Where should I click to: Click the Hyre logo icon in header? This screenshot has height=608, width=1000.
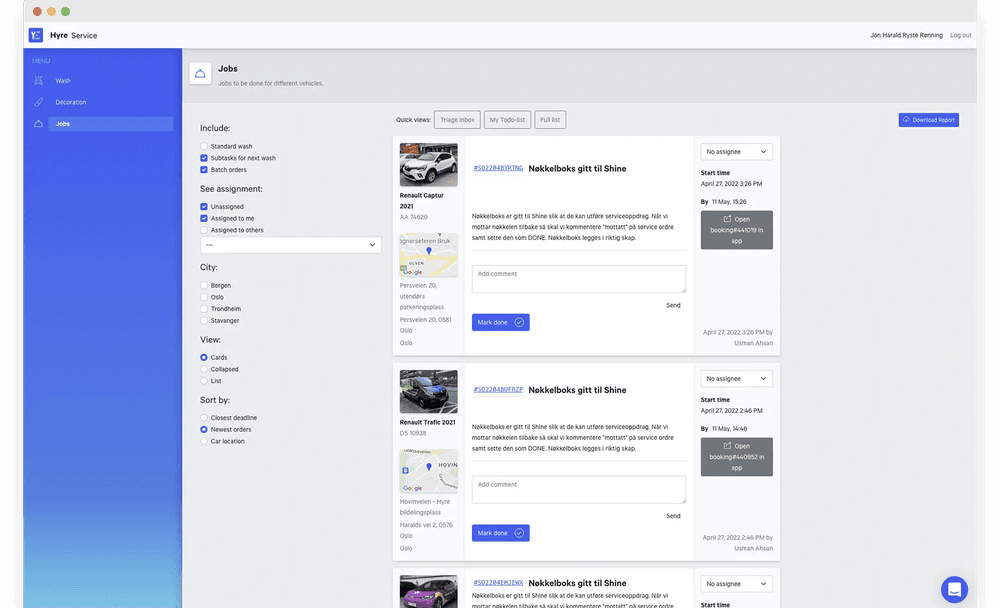pos(36,35)
